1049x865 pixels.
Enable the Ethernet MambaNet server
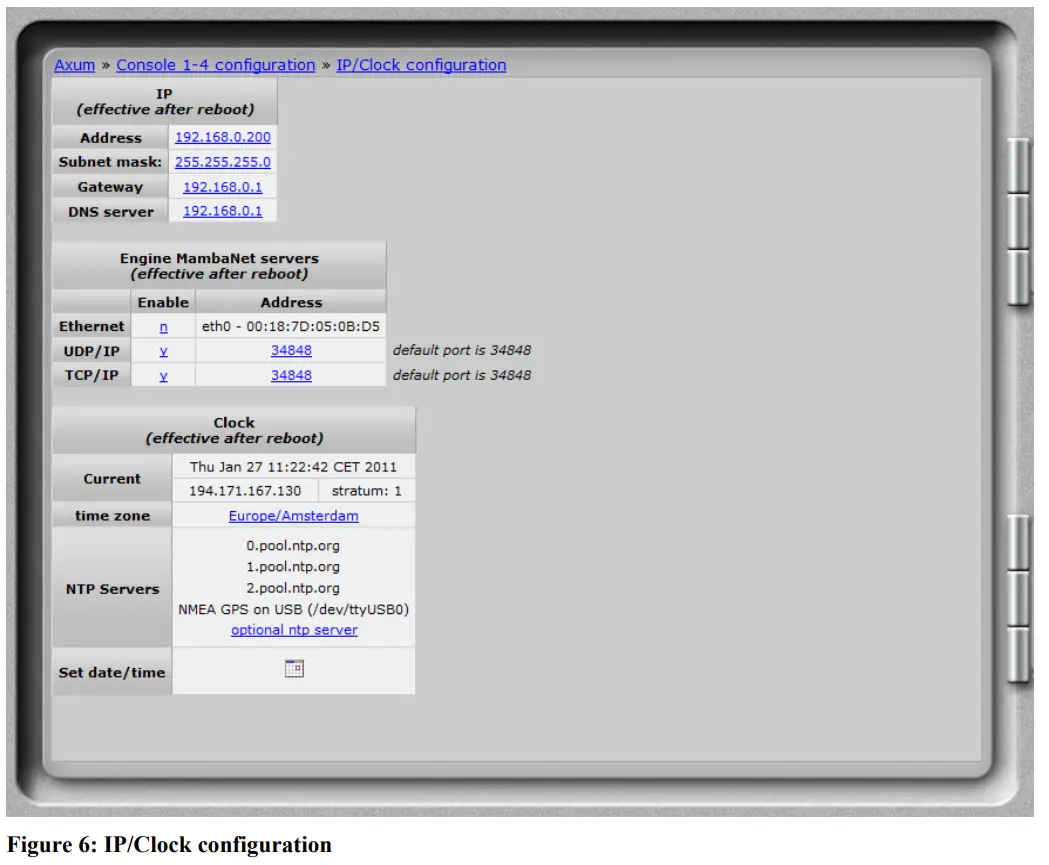tap(163, 326)
